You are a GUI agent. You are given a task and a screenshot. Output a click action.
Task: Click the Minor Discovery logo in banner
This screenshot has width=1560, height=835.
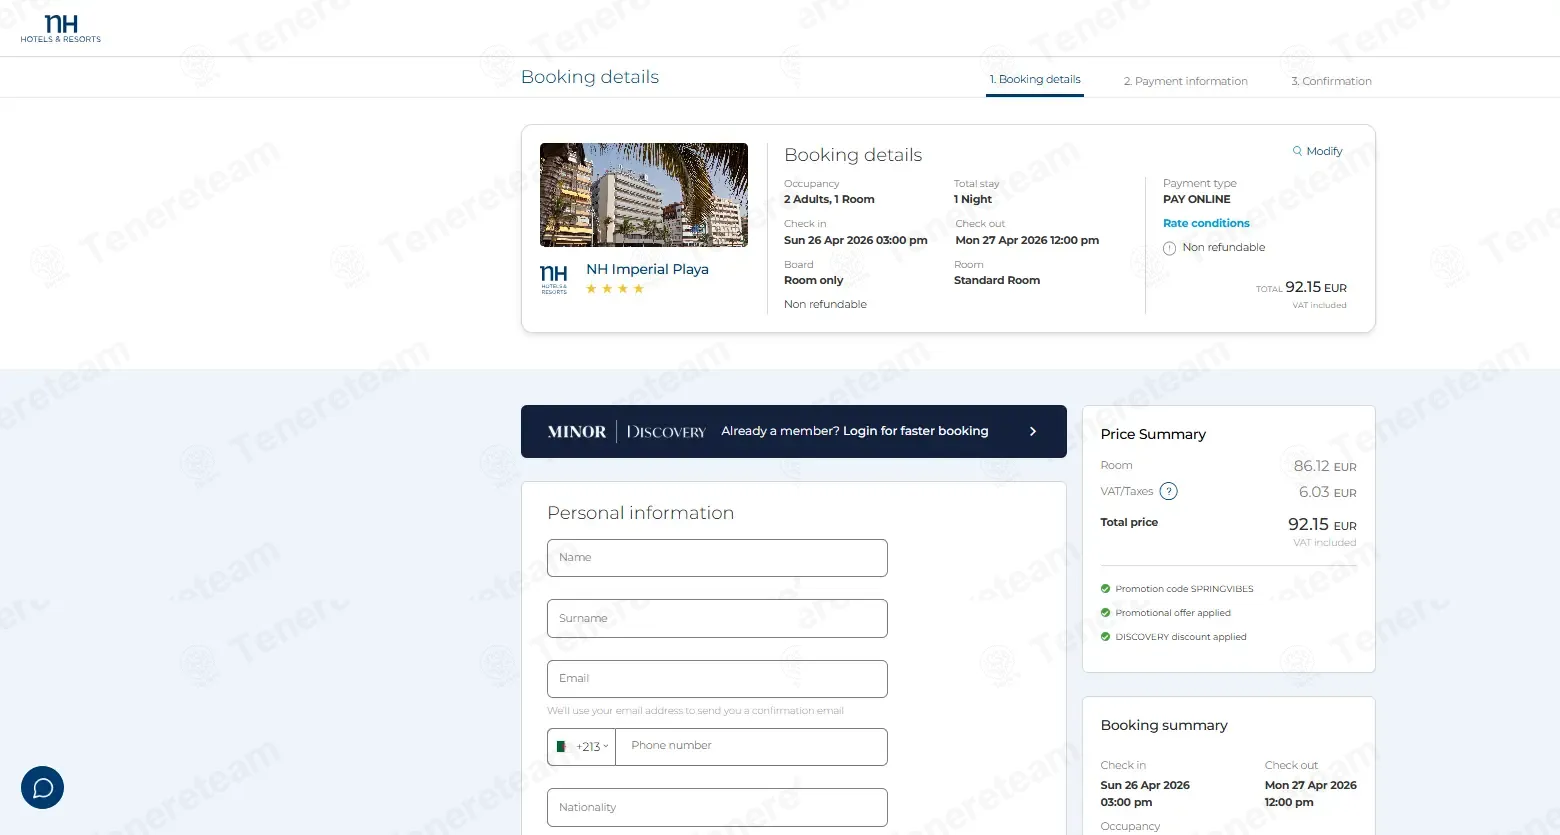[x=626, y=432]
